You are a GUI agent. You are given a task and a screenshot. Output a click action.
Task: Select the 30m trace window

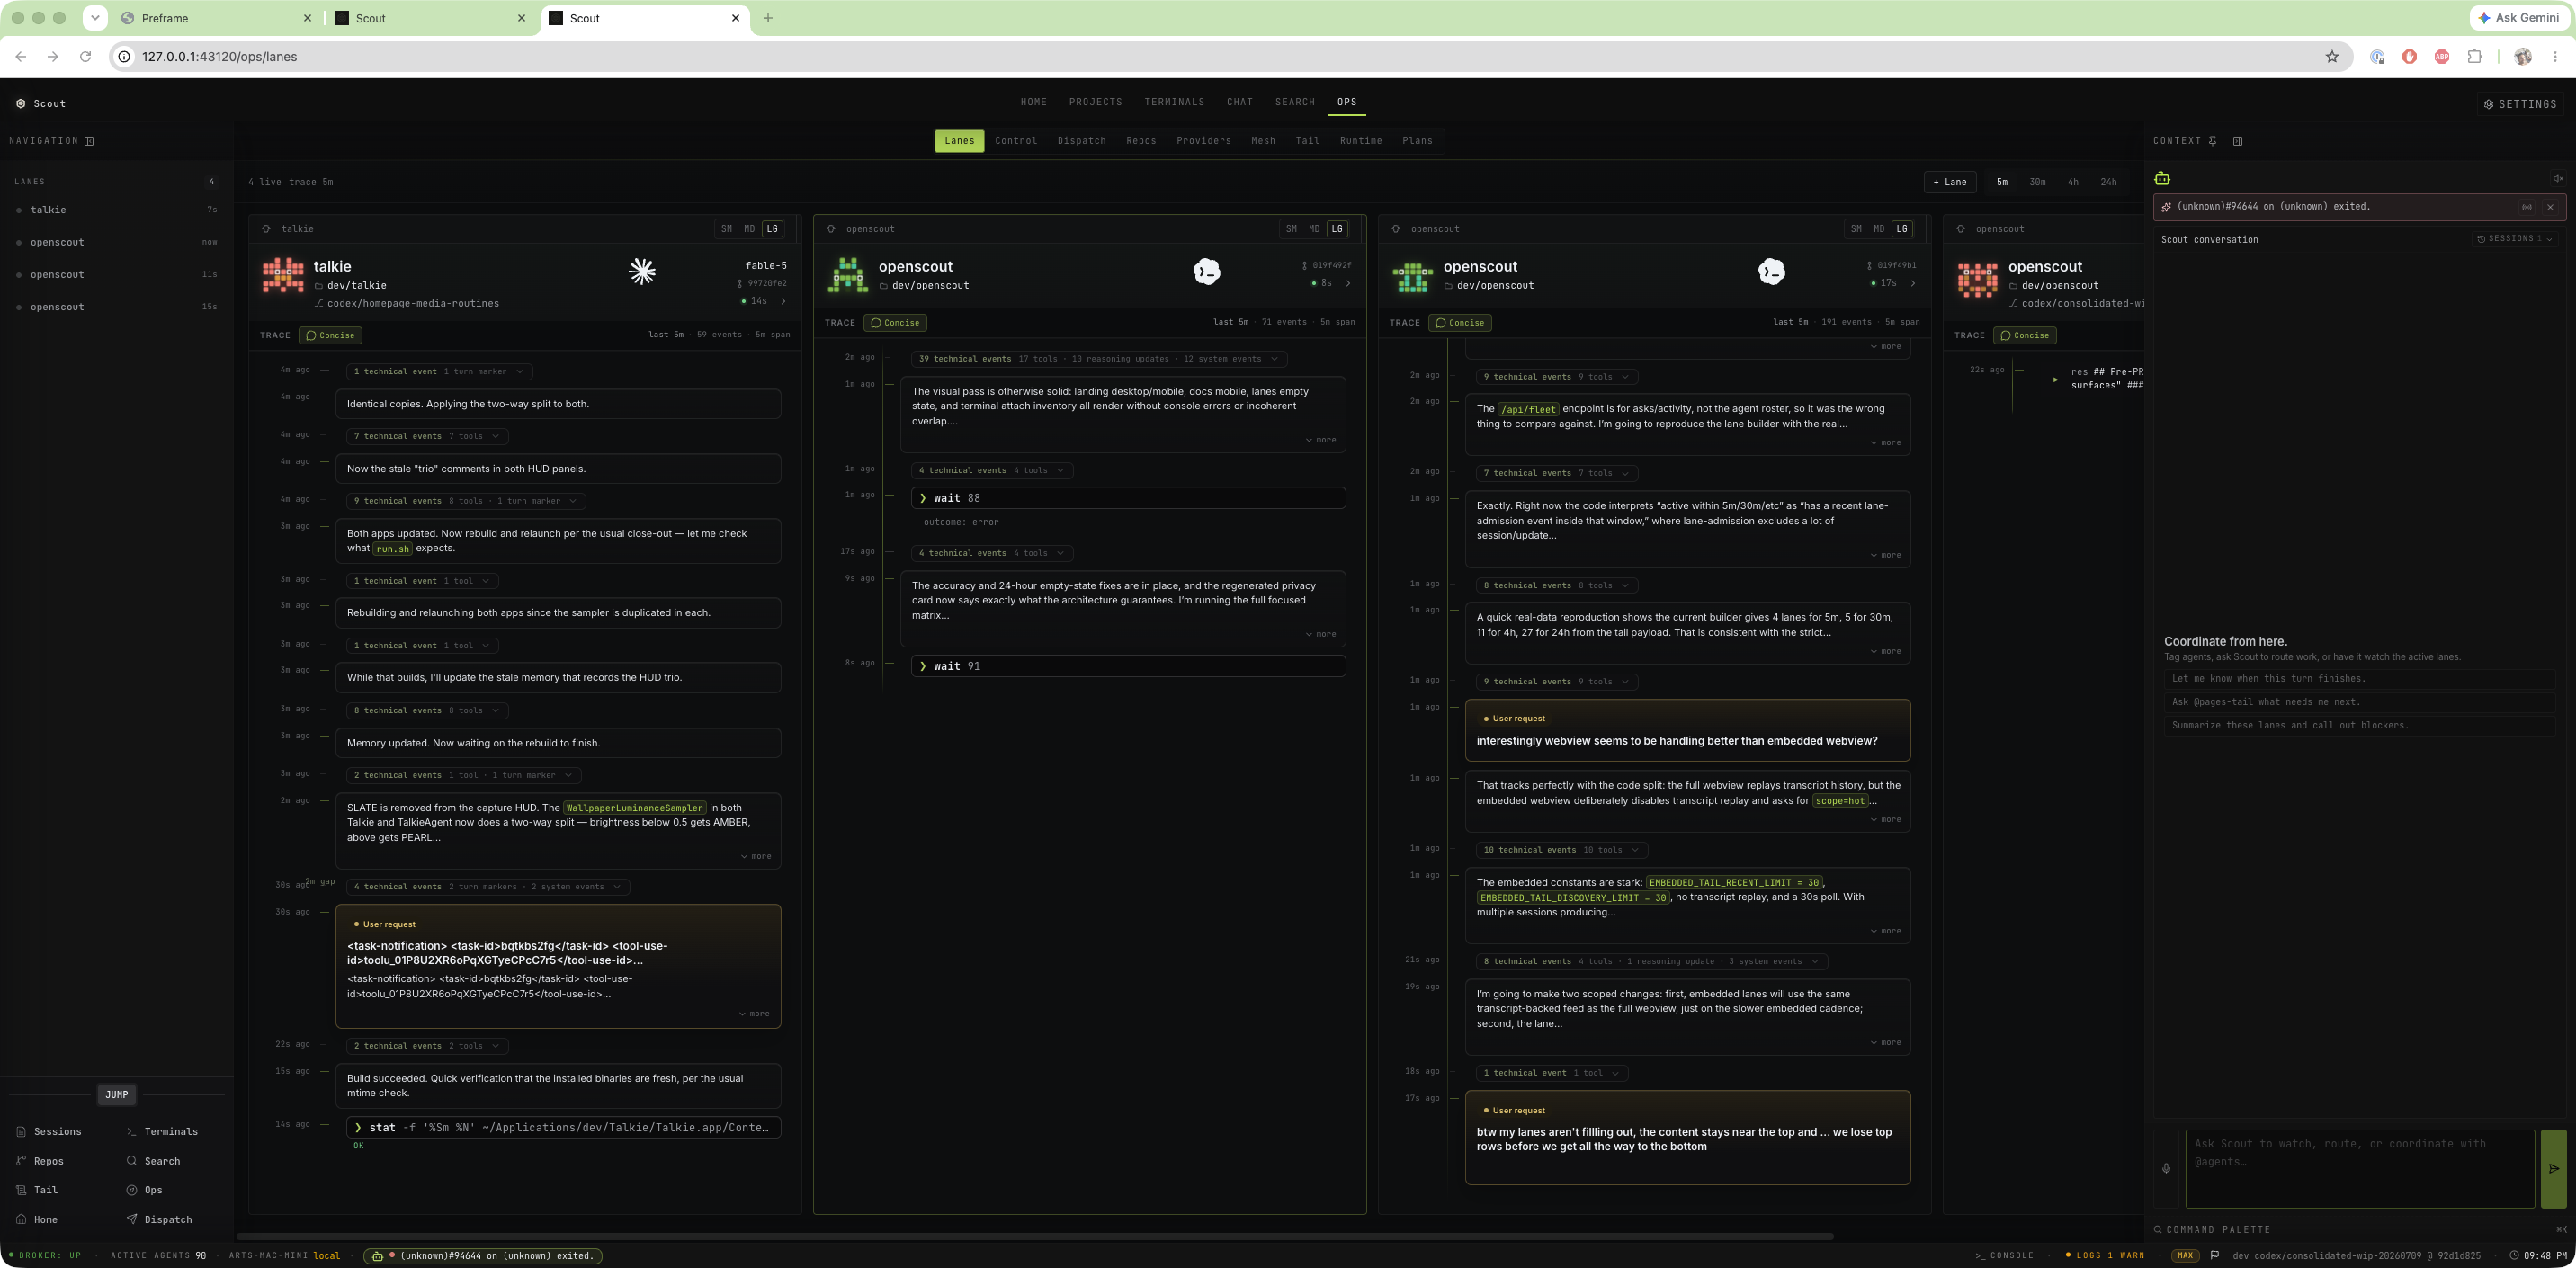pyautogui.click(x=2037, y=182)
